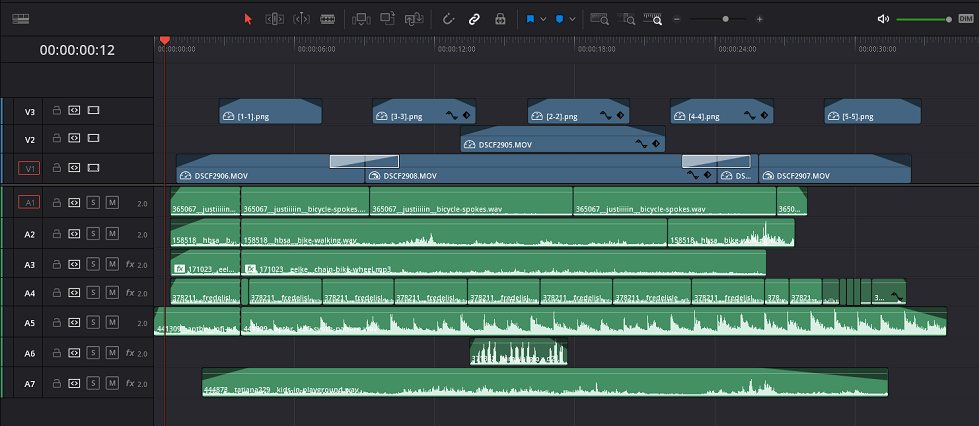The image size is (979, 426).
Task: Disable the V2 video track
Action: 93,138
